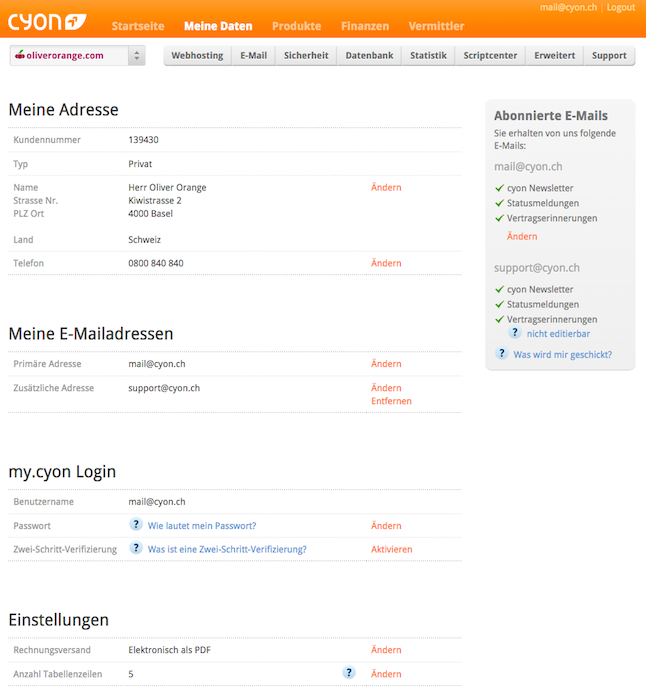
Task: Open Wie lautet mein Passwort? link
Action: (x=202, y=526)
